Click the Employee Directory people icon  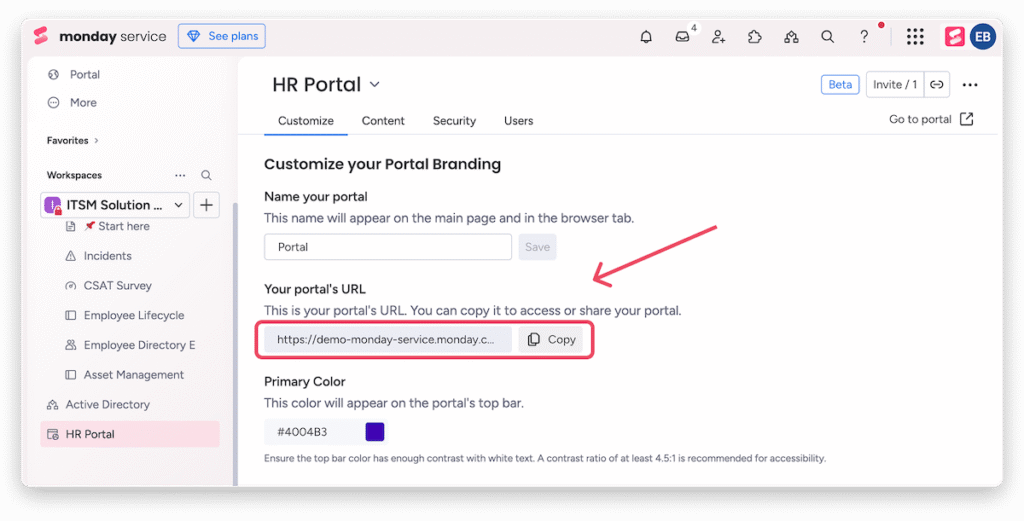tap(71, 345)
